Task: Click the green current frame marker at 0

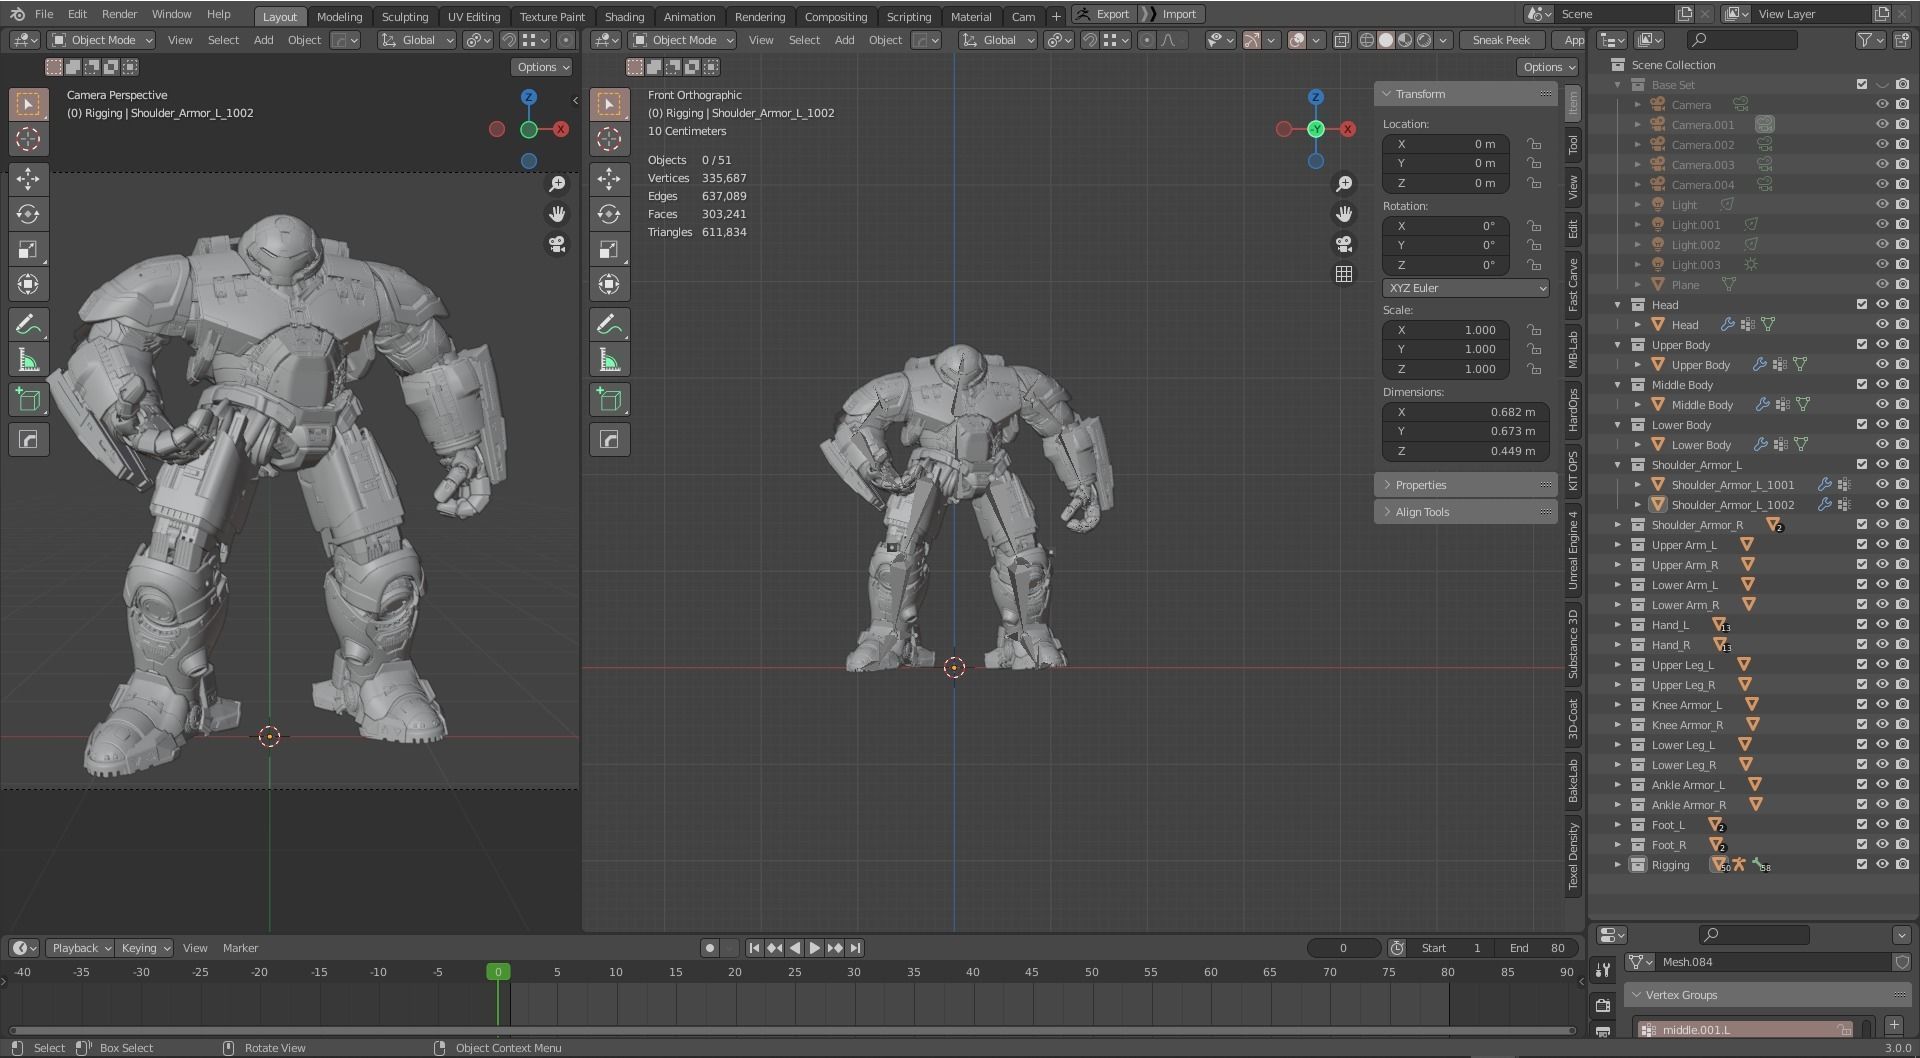Action: 498,972
